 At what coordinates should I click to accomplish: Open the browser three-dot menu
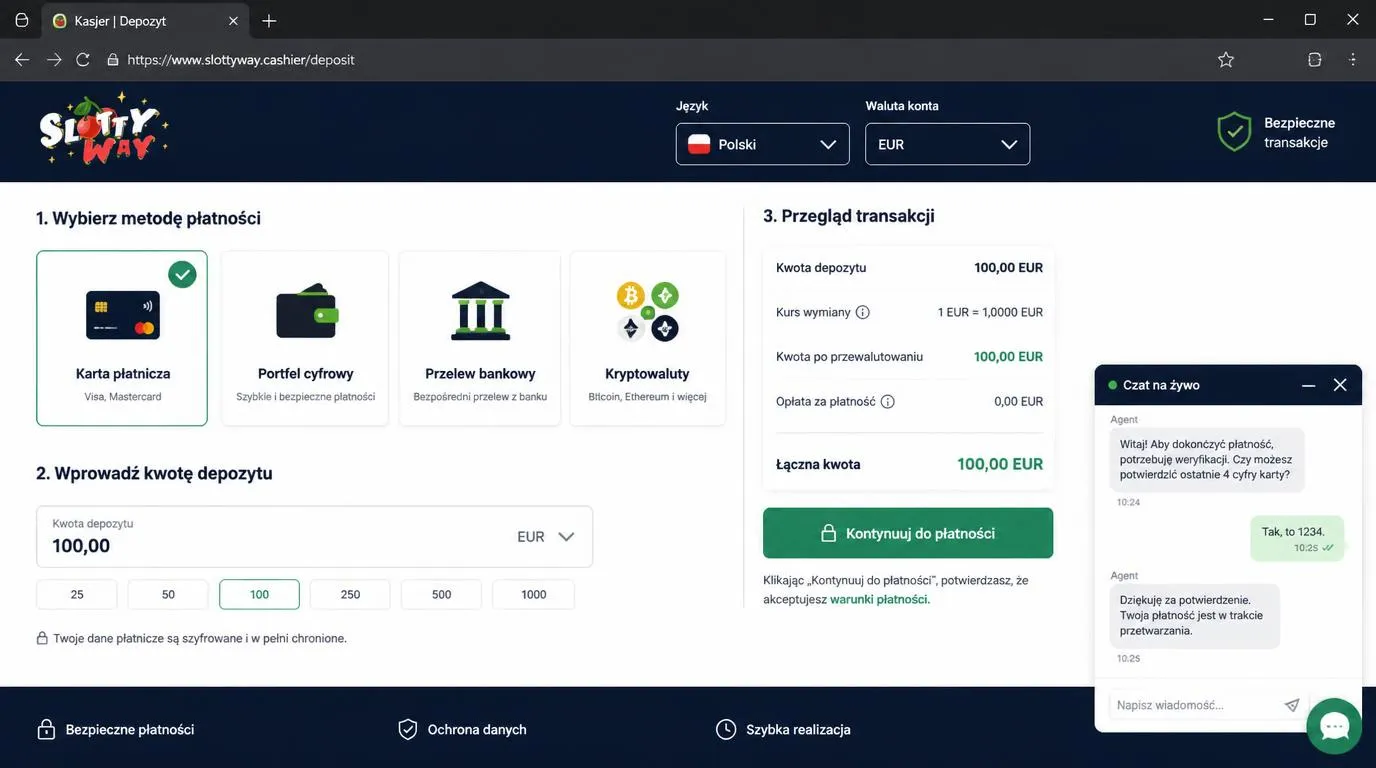coord(1353,60)
